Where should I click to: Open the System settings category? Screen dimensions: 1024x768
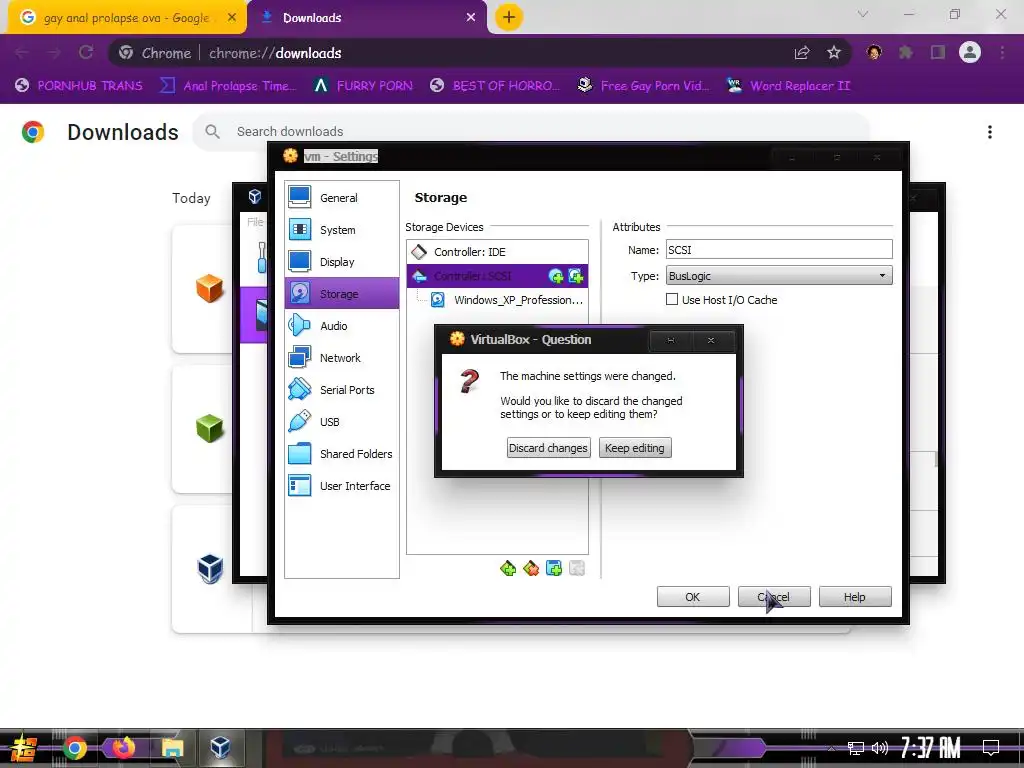(x=342, y=229)
